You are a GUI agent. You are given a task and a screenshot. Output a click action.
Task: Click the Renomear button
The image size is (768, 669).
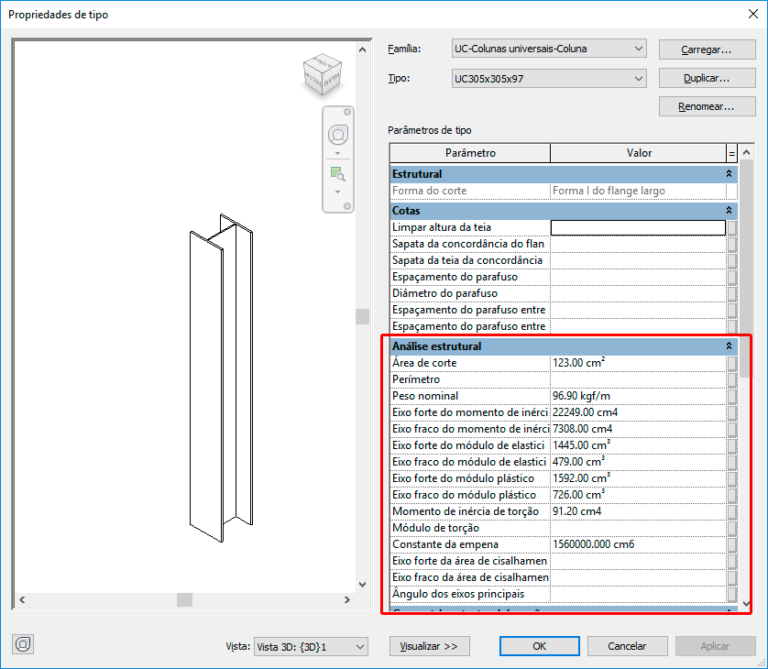(x=705, y=106)
